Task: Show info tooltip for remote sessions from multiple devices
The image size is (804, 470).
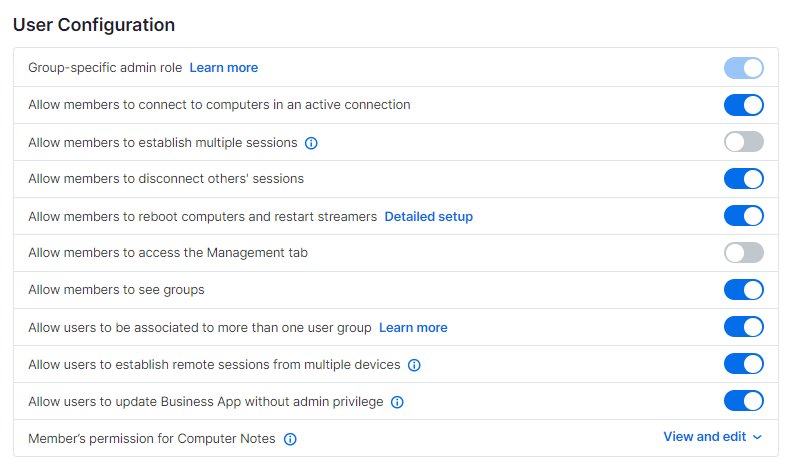Action: pos(414,365)
